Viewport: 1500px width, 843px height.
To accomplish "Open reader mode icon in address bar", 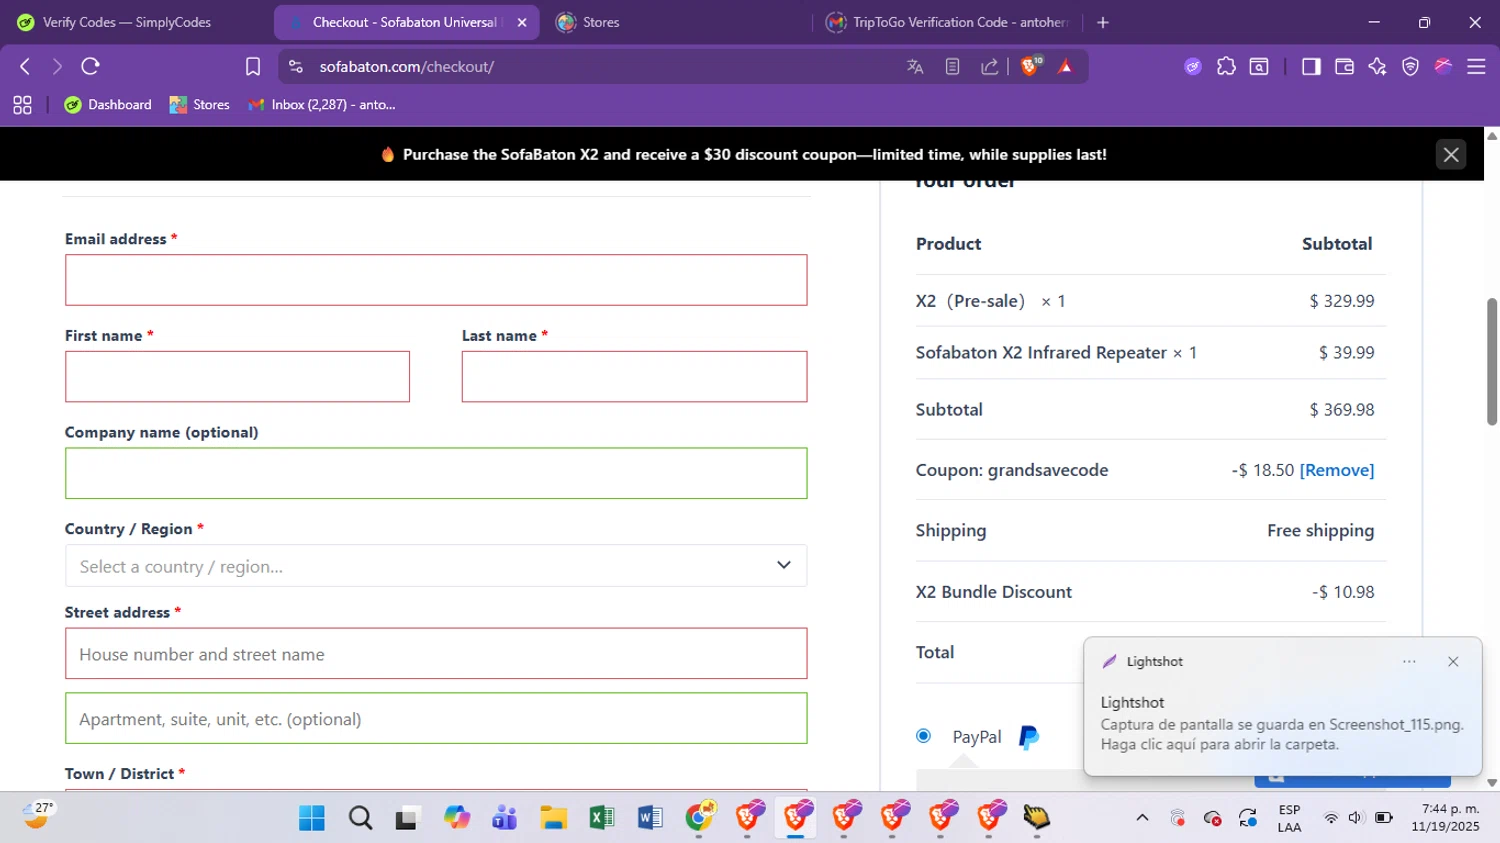I will 952,66.
